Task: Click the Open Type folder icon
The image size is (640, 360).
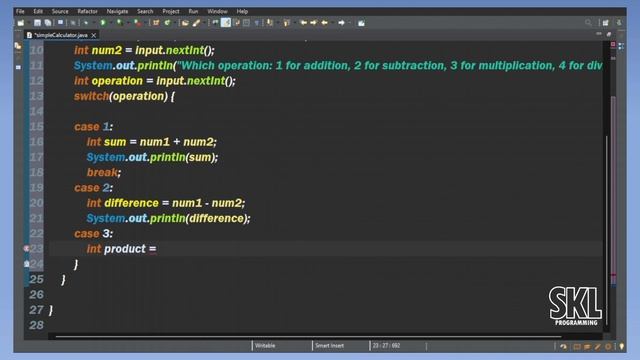Action: [x=185, y=23]
